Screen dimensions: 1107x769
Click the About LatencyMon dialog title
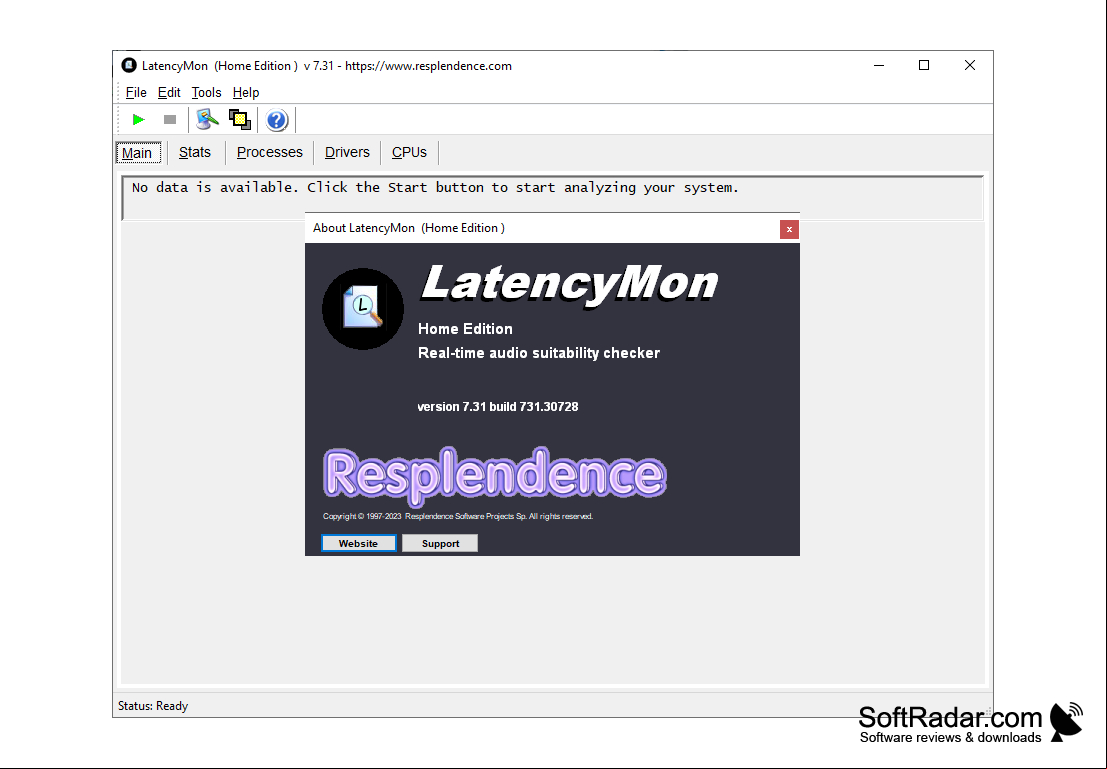(x=409, y=228)
